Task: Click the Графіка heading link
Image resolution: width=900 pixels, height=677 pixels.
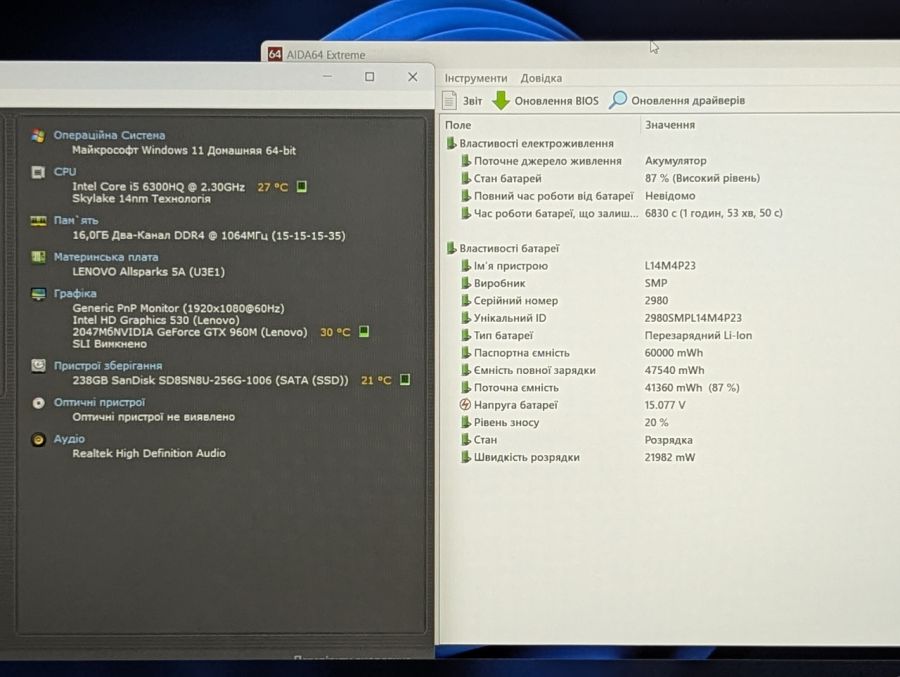Action: [75, 293]
